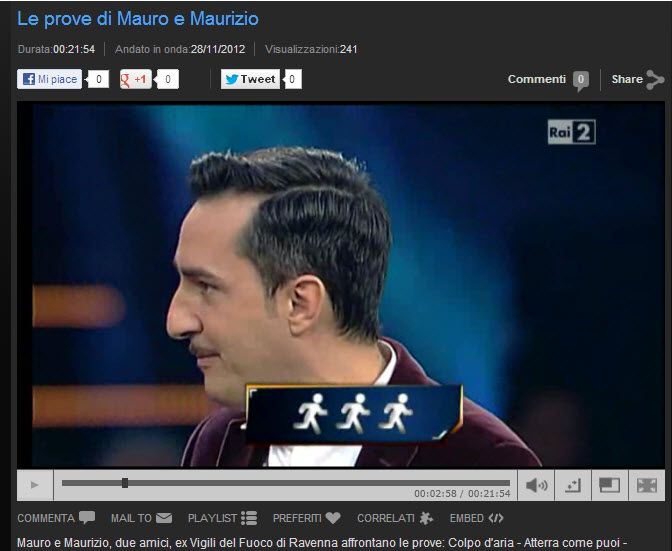
Task: Click the title 'Le prove di Mauro e Maurizio'
Action: 137,19
